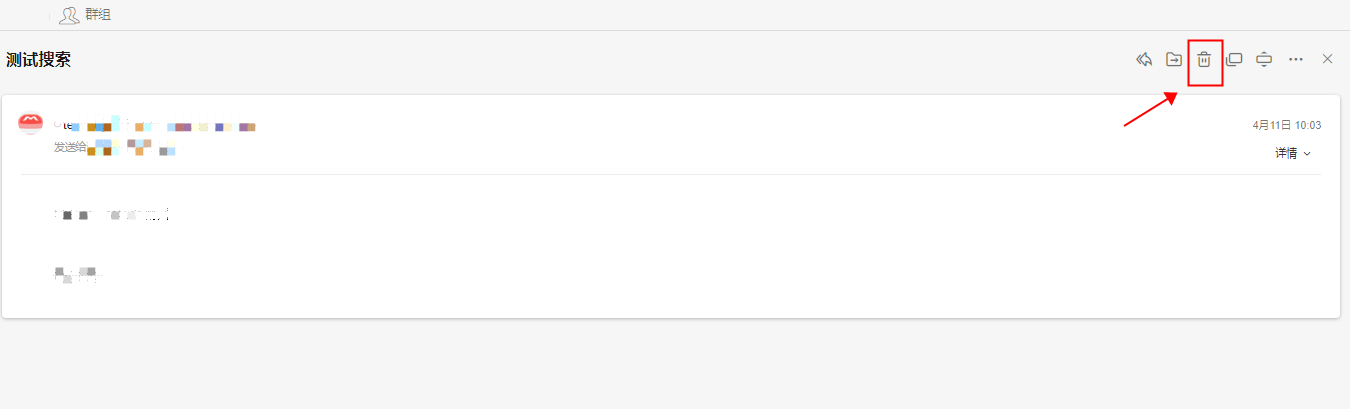
Task: Click the 4月11日 10:03 timestamp
Action: 1287,126
